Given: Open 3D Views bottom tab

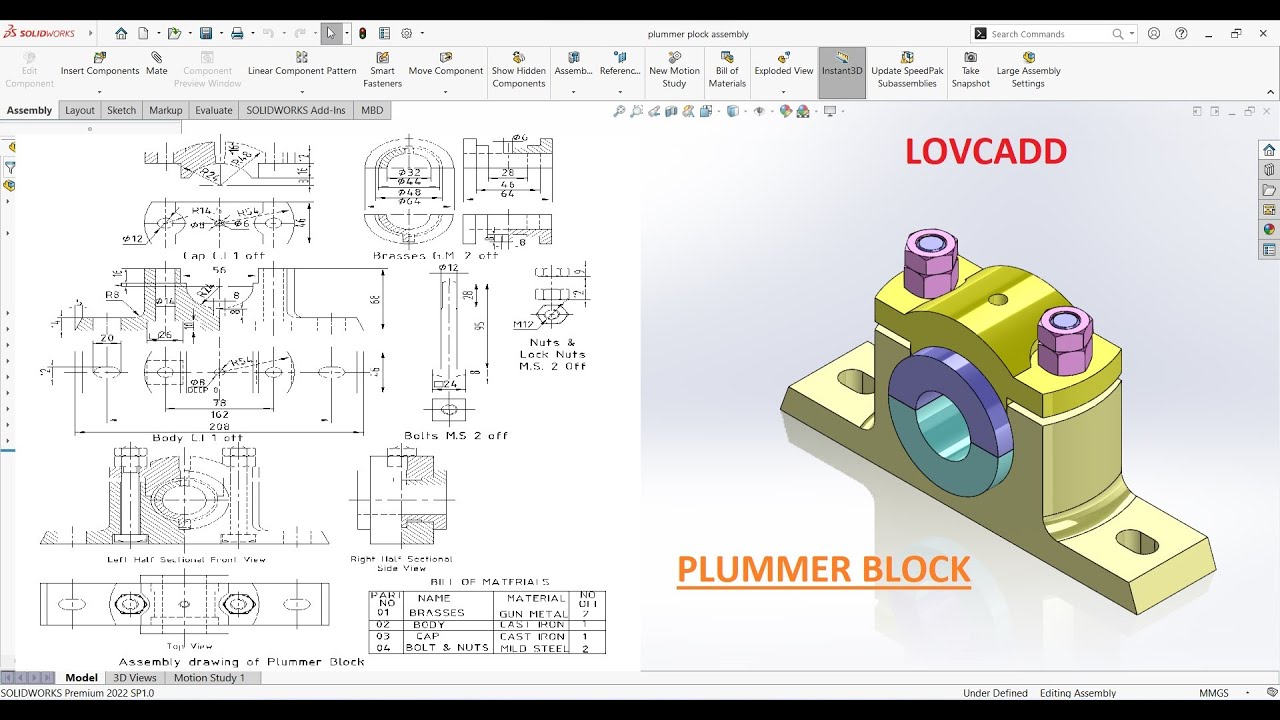Looking at the screenshot, I should pyautogui.click(x=135, y=677).
